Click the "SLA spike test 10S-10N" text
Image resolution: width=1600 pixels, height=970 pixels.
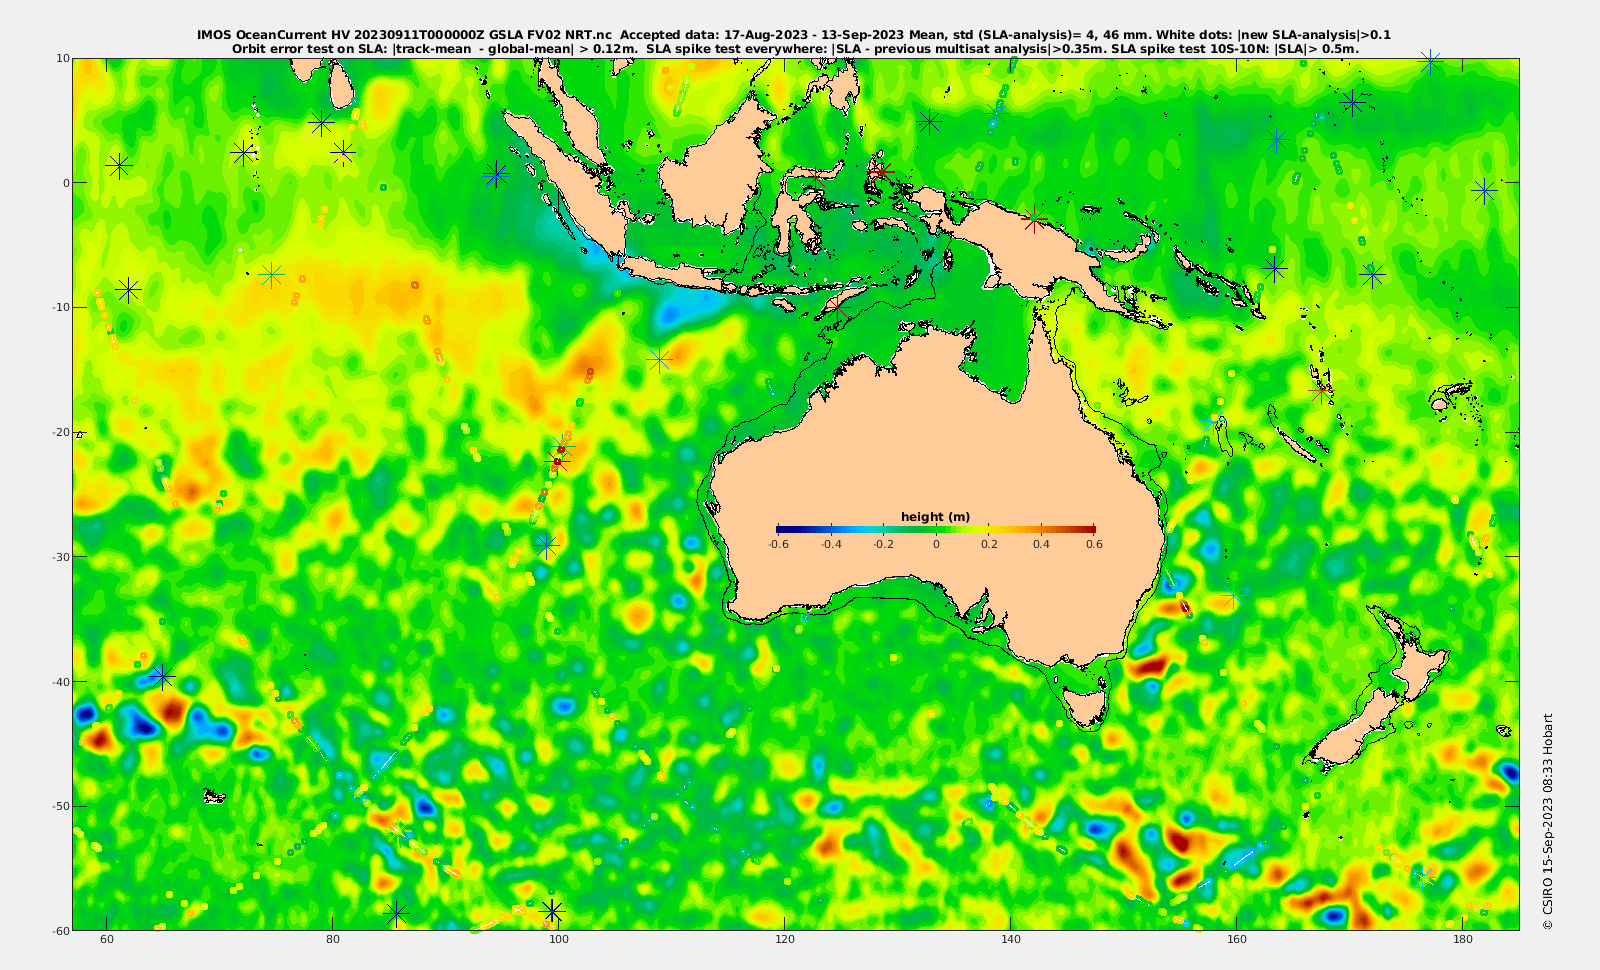(1190, 48)
